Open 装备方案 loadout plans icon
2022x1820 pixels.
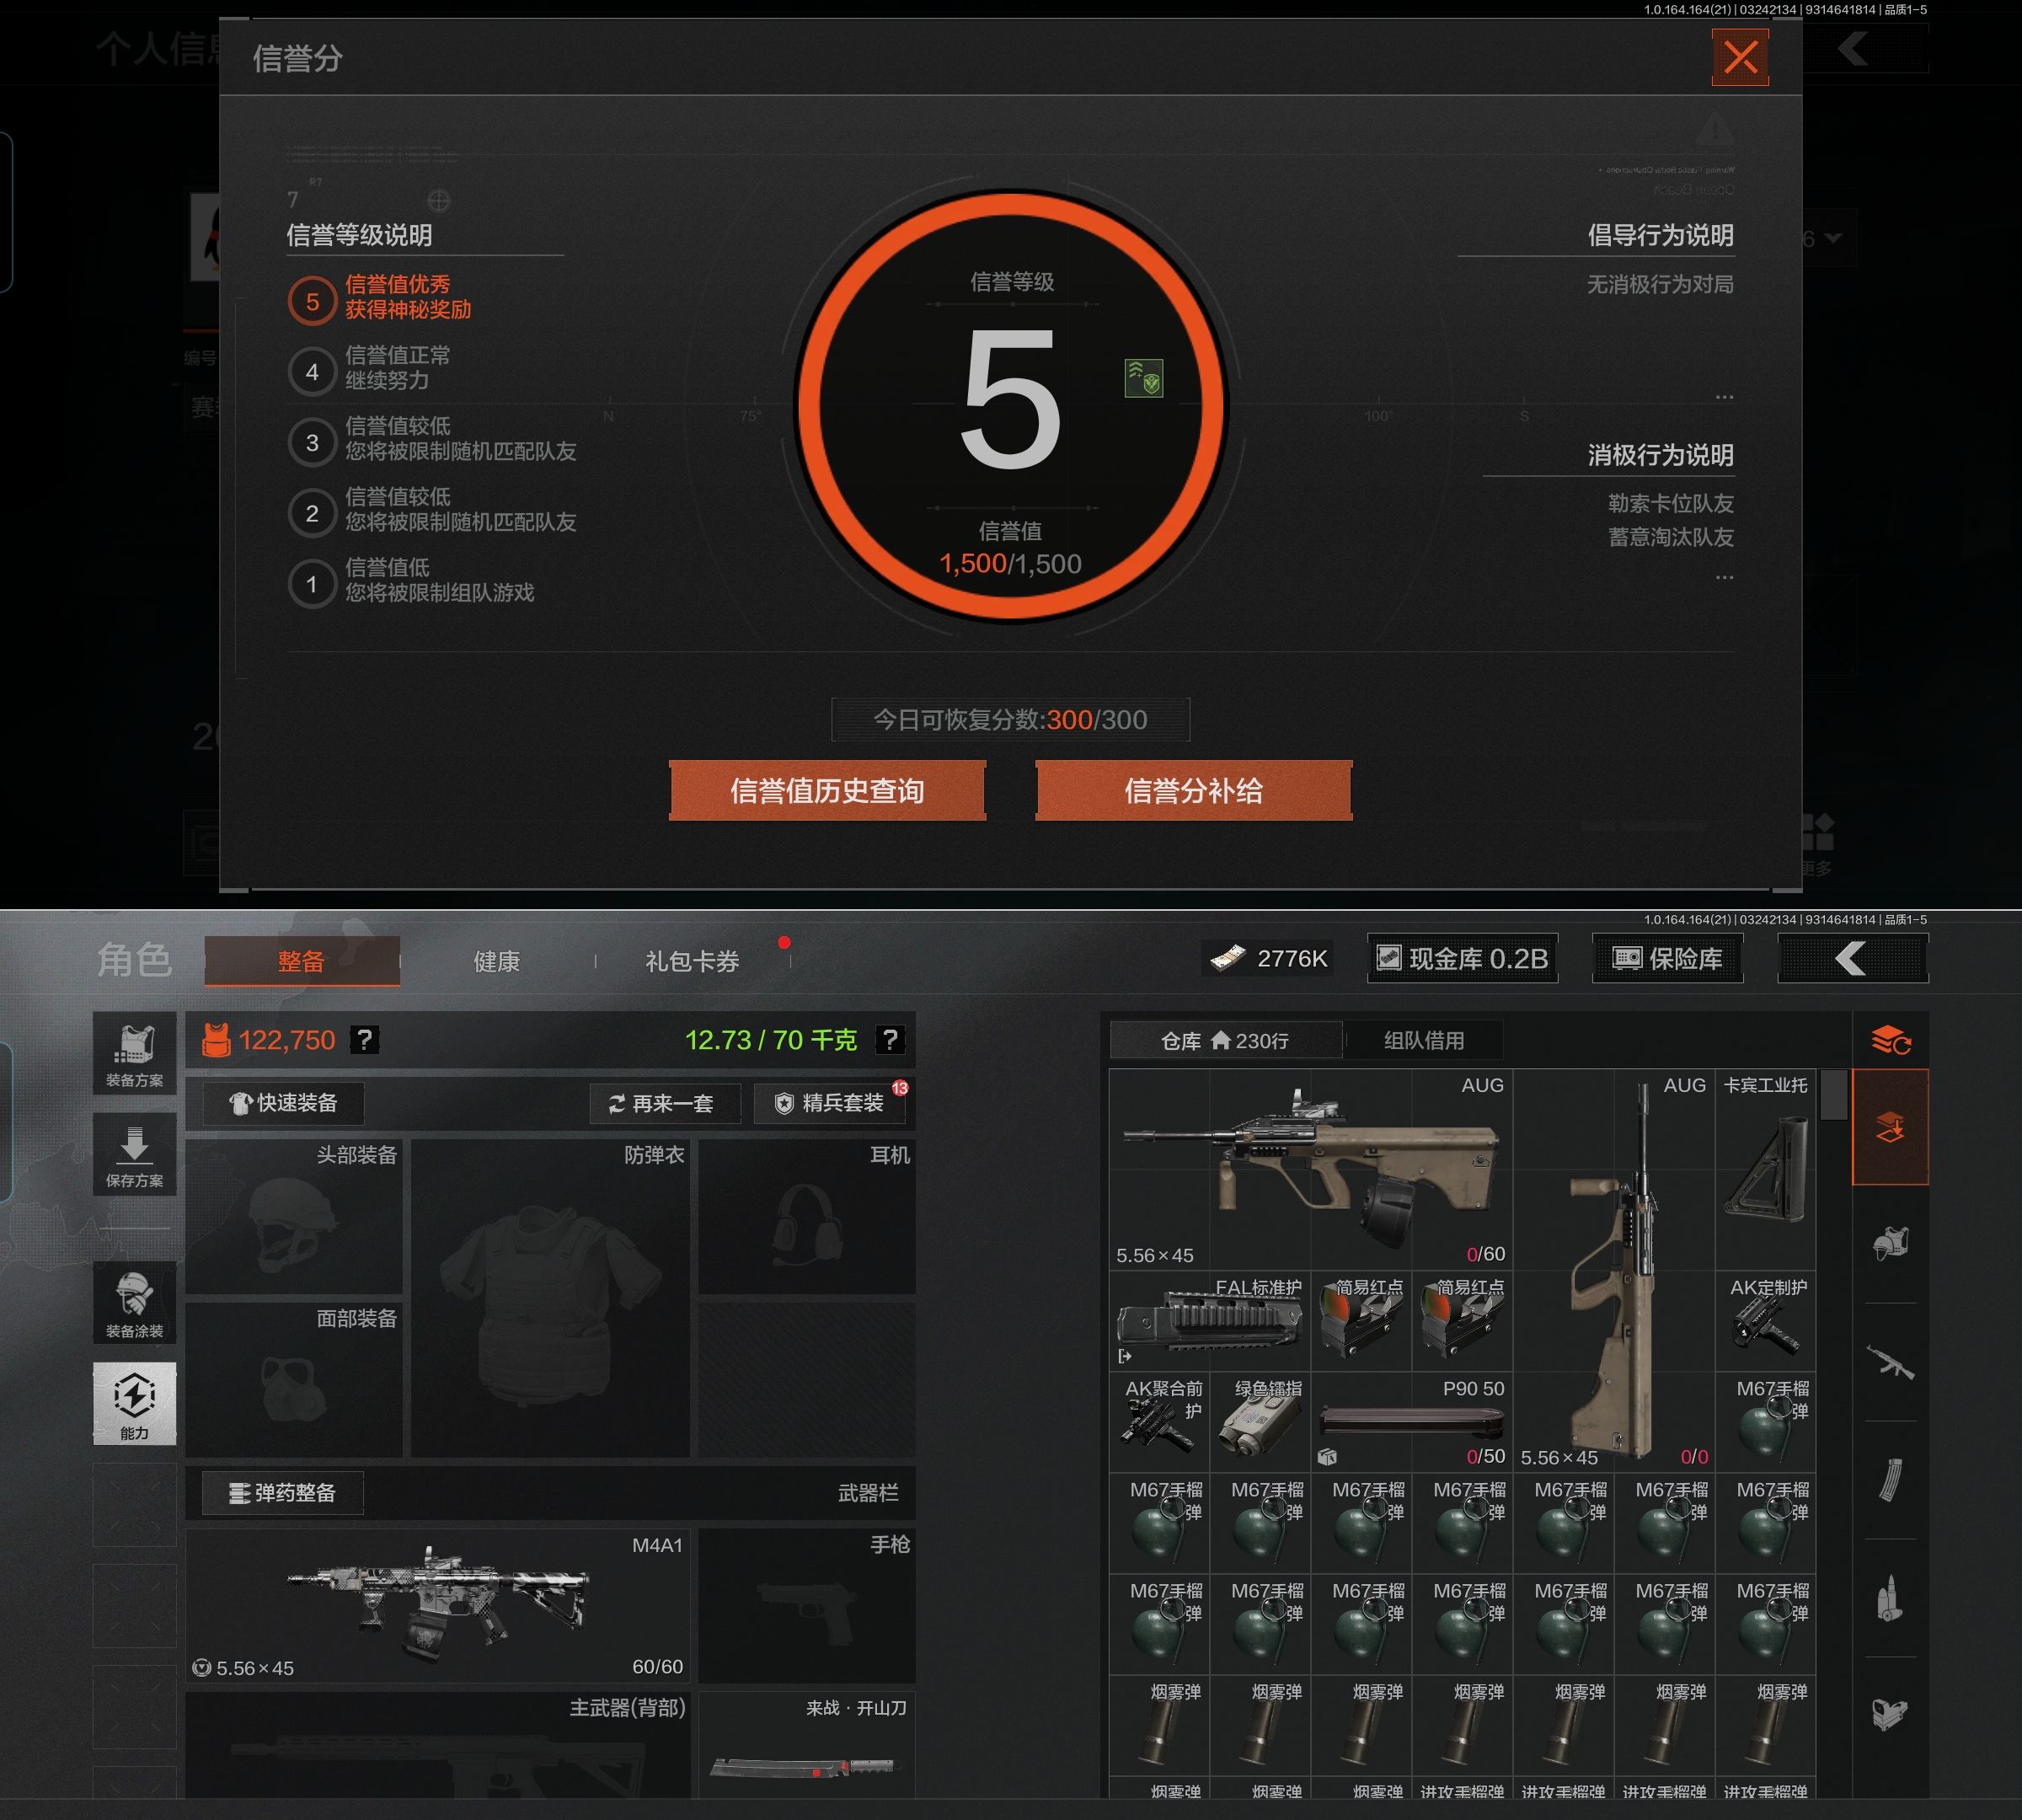pos(134,1055)
